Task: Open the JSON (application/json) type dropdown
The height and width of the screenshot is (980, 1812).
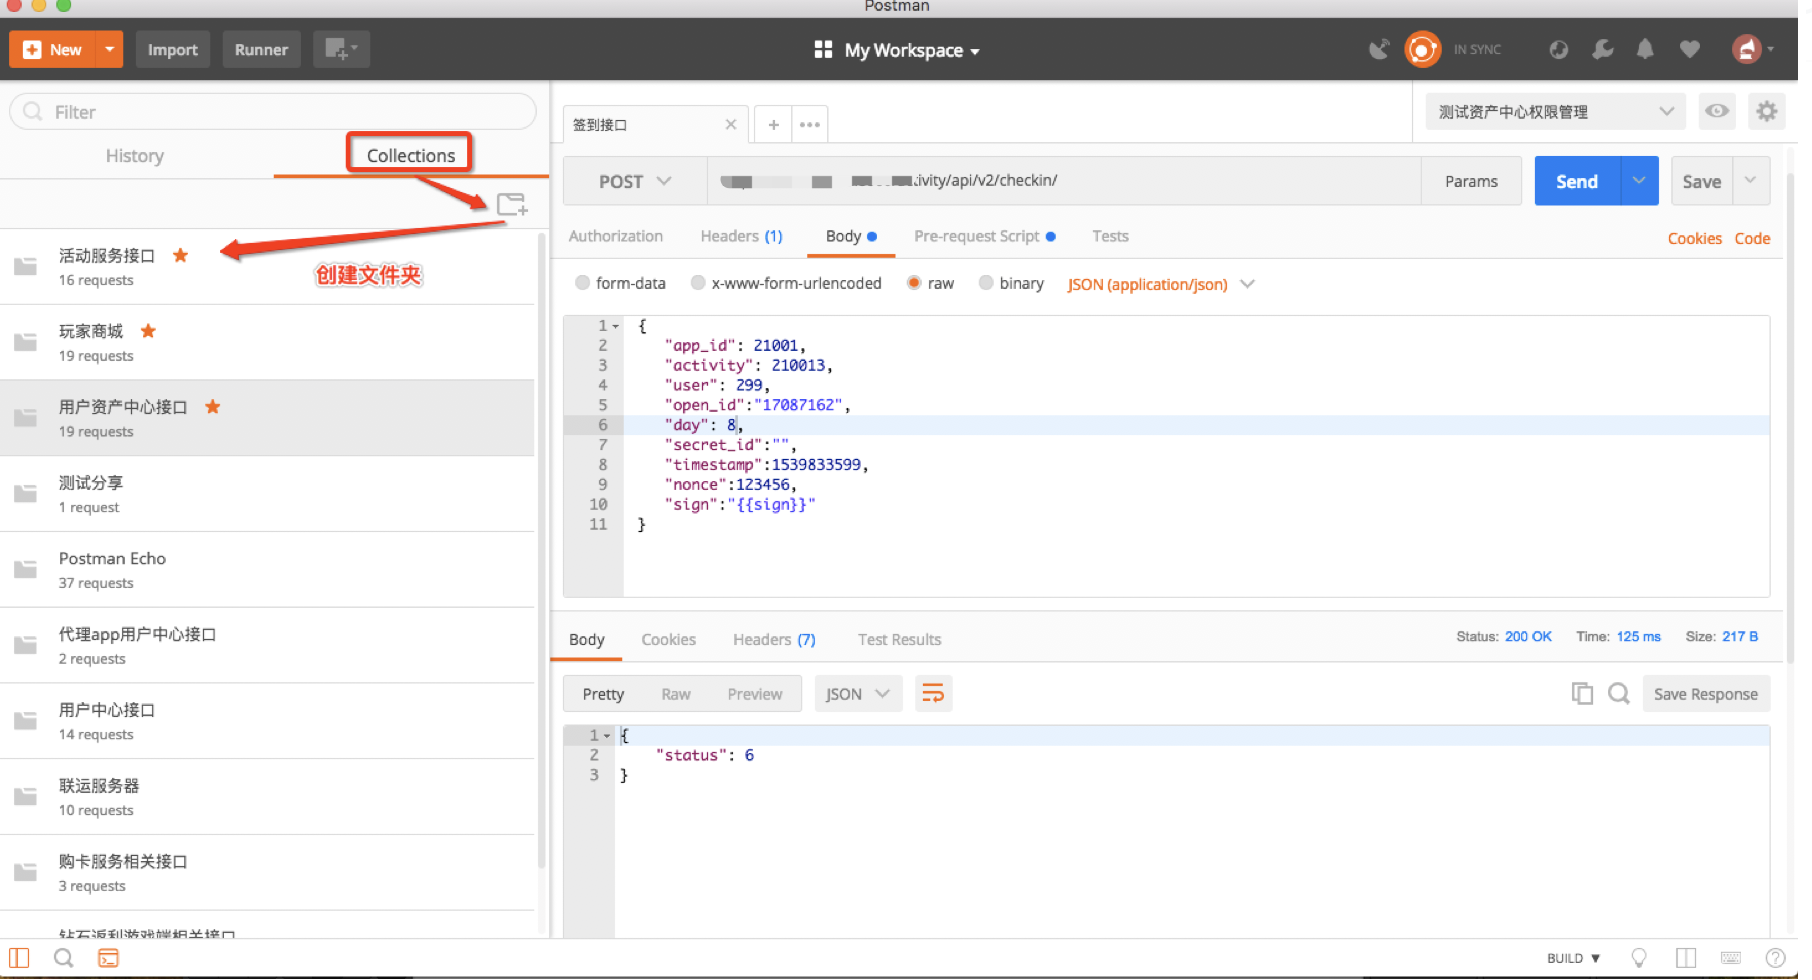Action: tap(1160, 284)
